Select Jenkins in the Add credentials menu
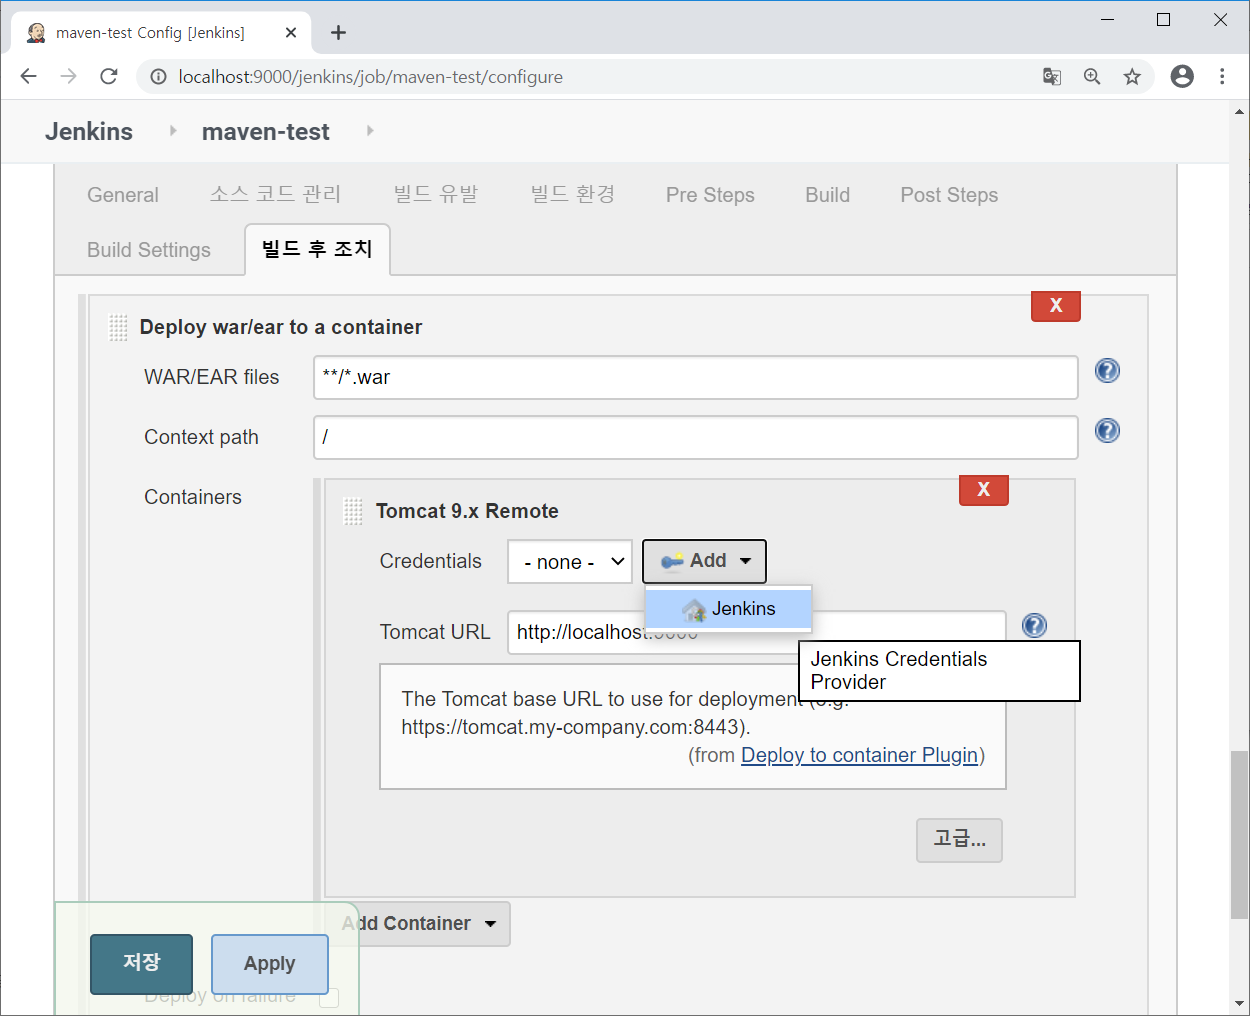Image resolution: width=1250 pixels, height=1016 pixels. pos(729,609)
